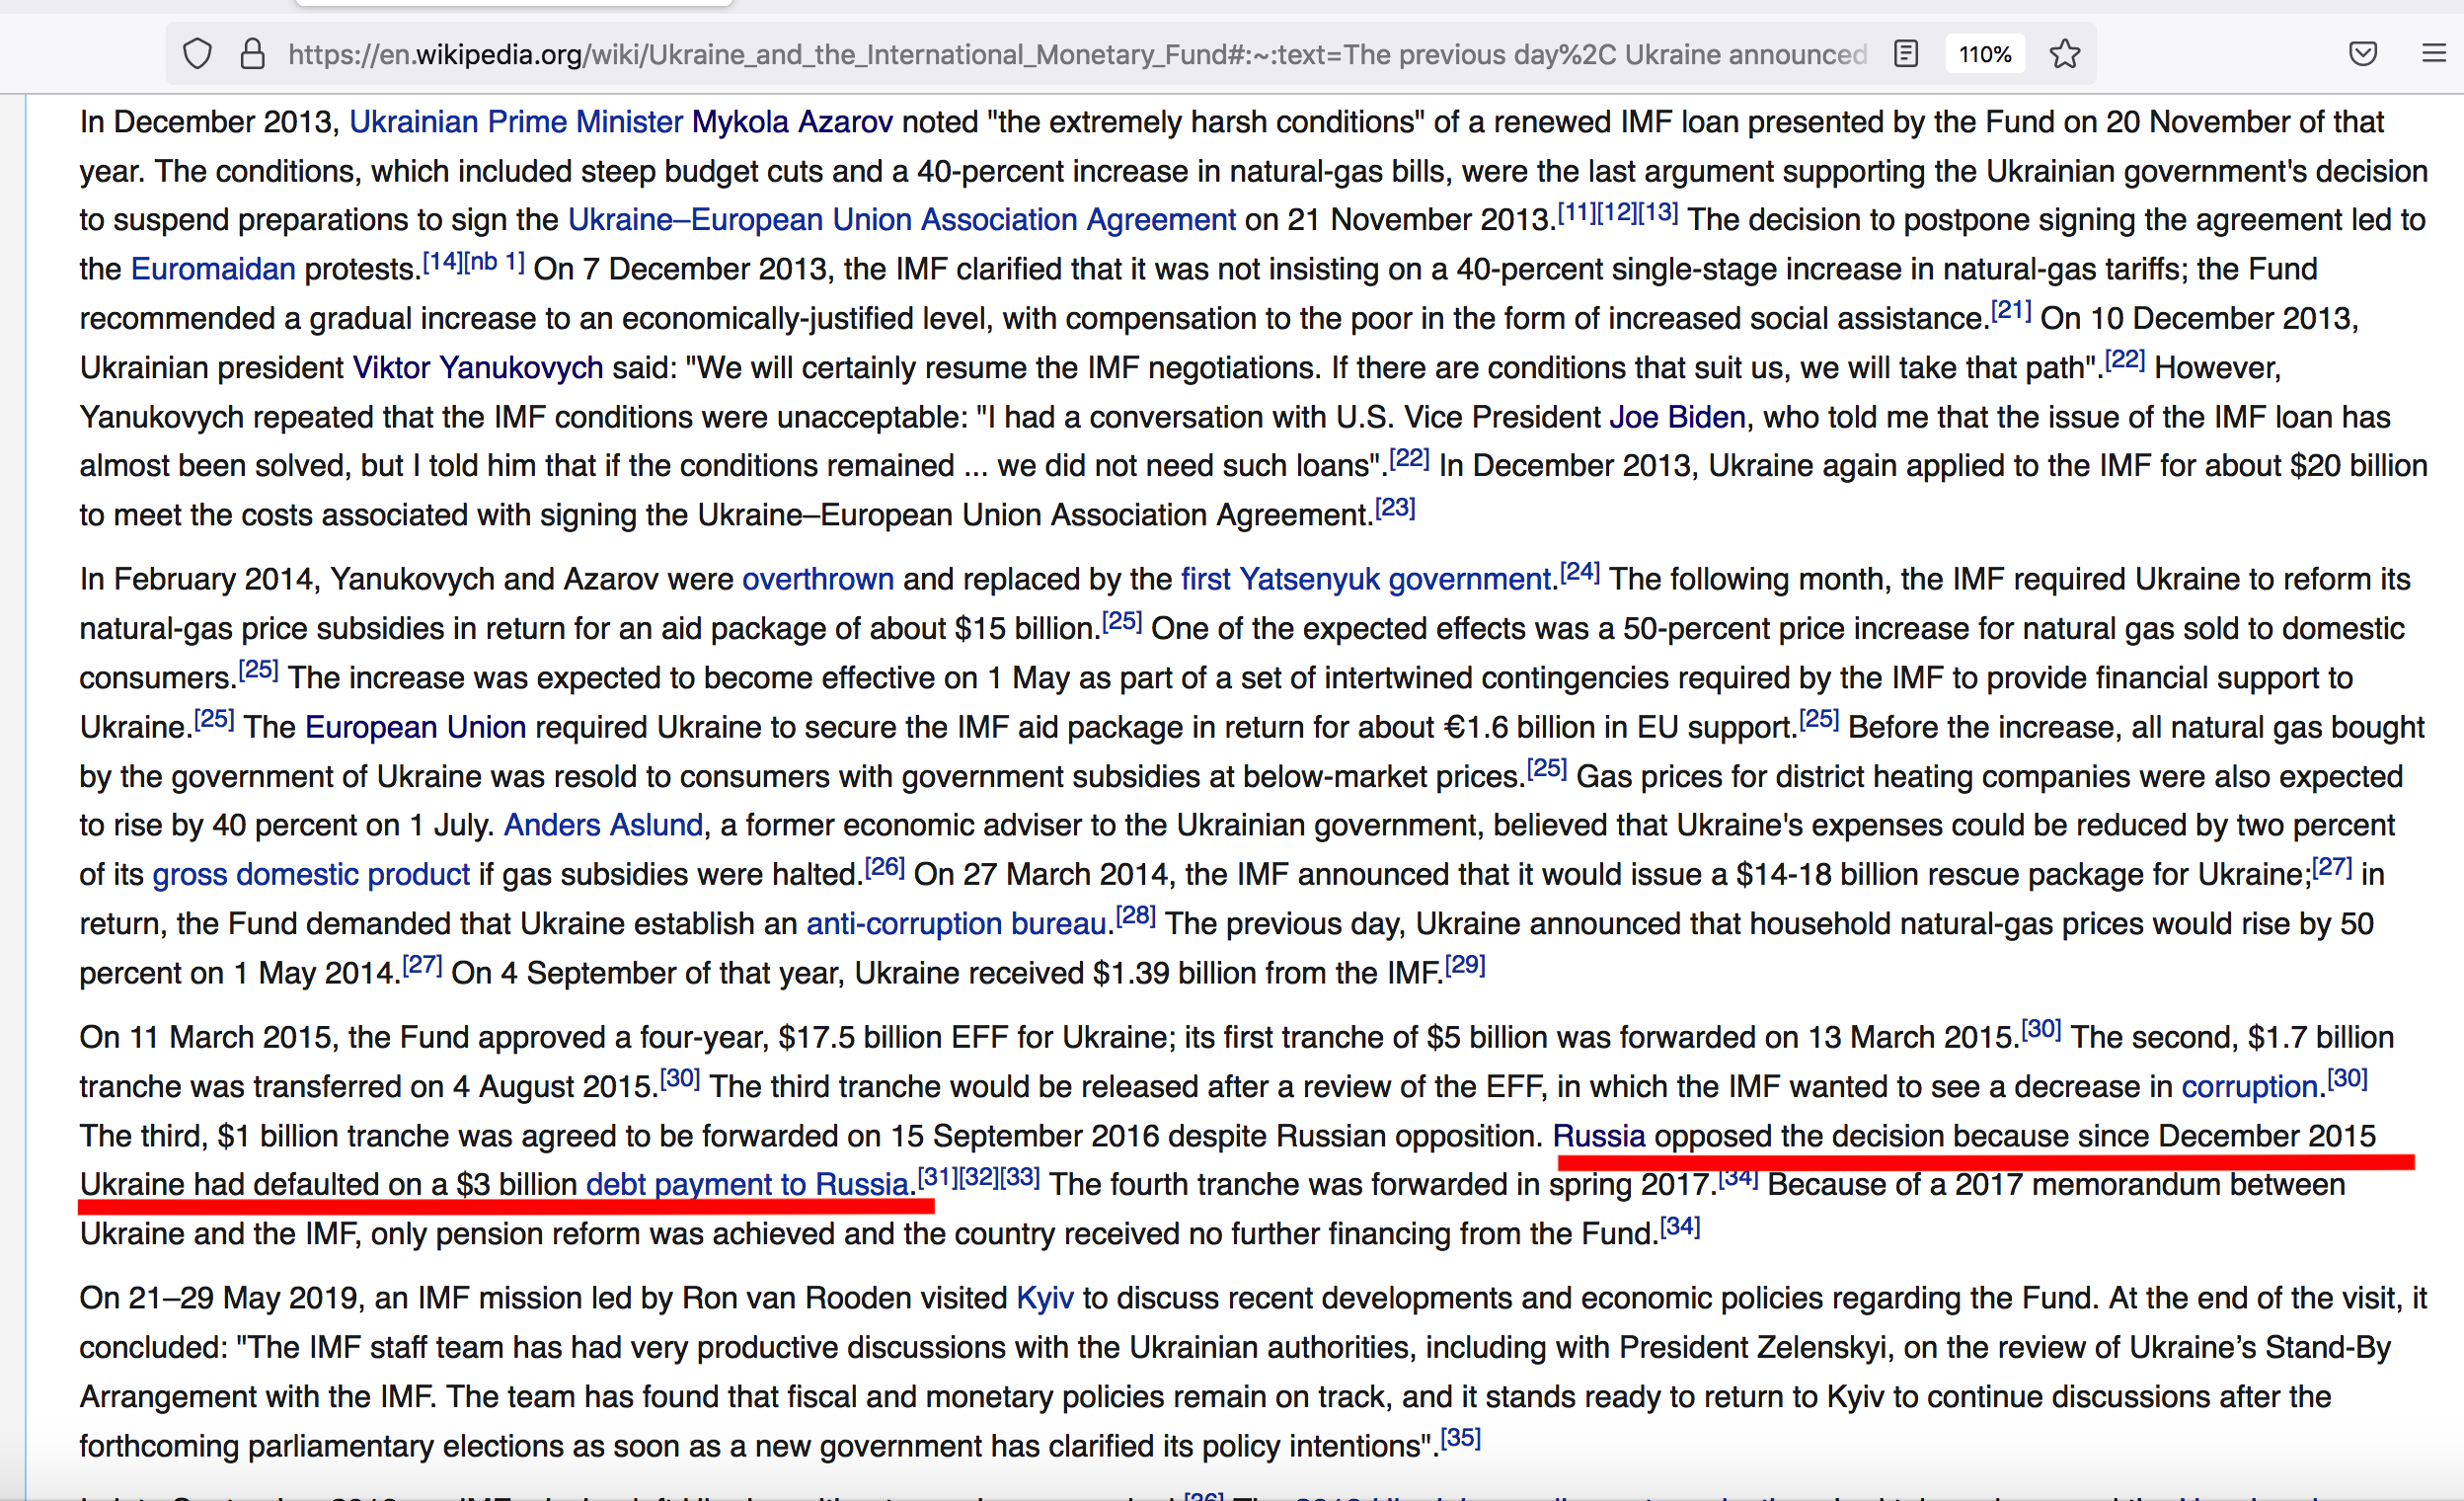The height and width of the screenshot is (1501, 2464).
Task: Open the Firefox hamburger menu
Action: click(2434, 54)
